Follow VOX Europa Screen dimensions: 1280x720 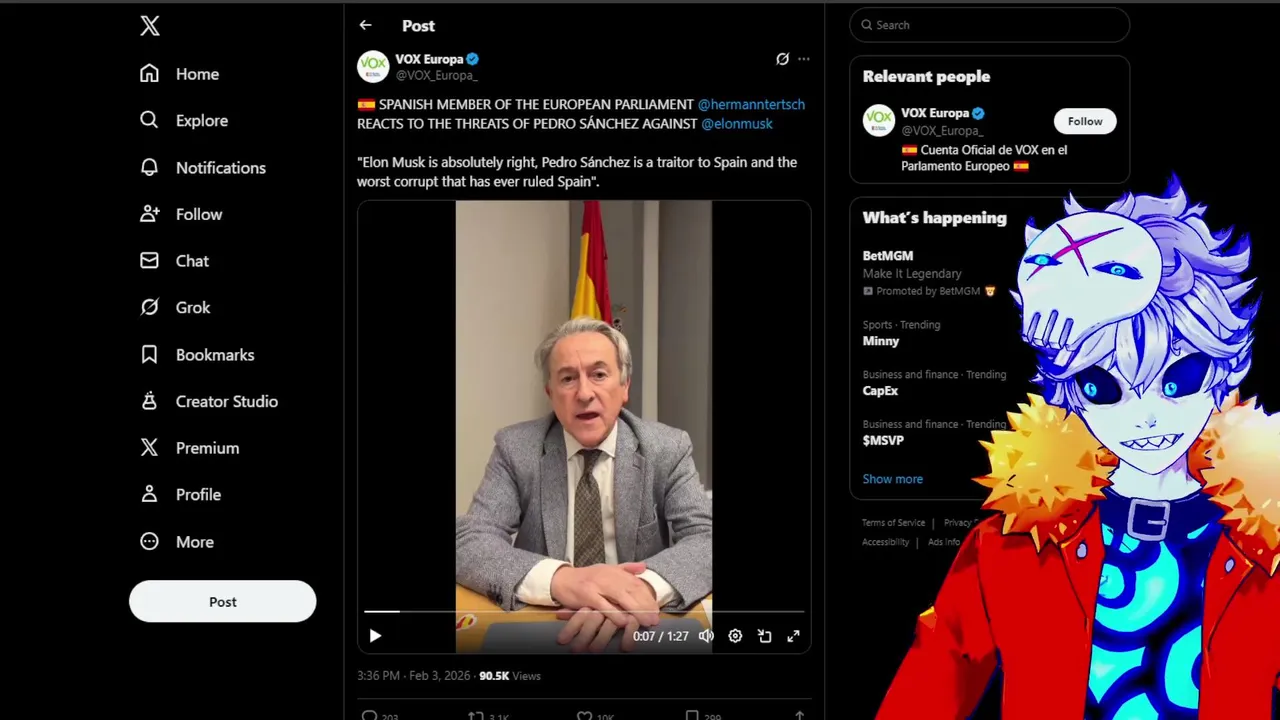pos(1084,121)
